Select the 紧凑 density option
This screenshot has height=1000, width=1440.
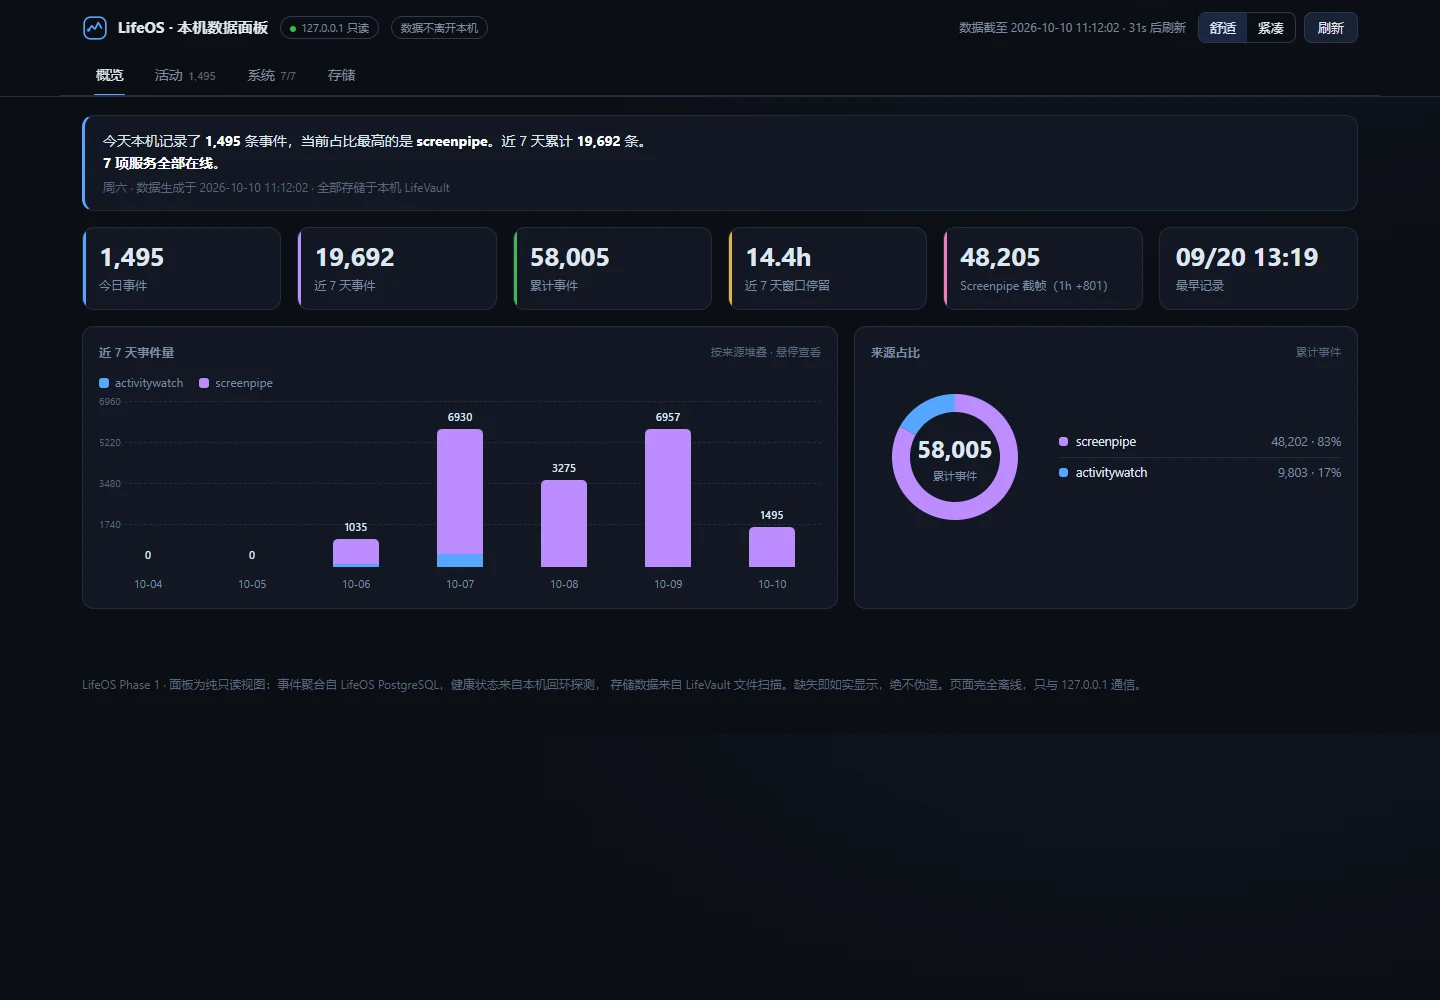[1270, 28]
